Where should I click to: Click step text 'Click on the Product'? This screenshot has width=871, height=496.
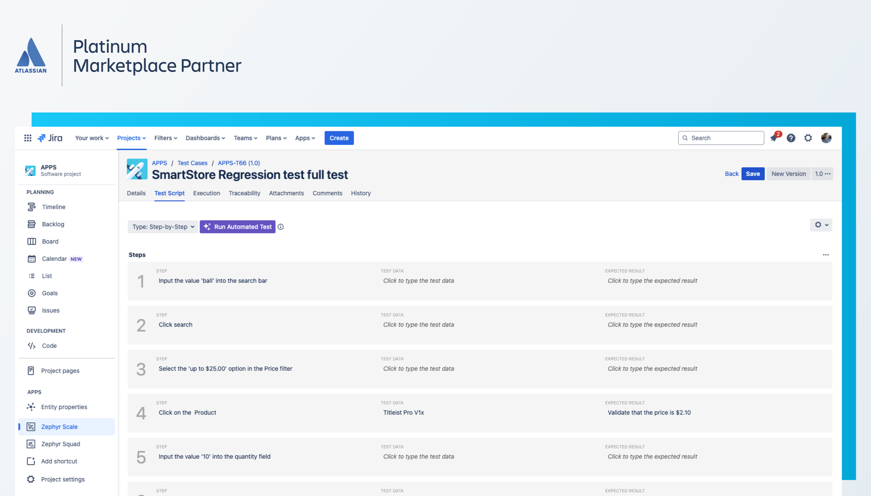pyautogui.click(x=187, y=412)
